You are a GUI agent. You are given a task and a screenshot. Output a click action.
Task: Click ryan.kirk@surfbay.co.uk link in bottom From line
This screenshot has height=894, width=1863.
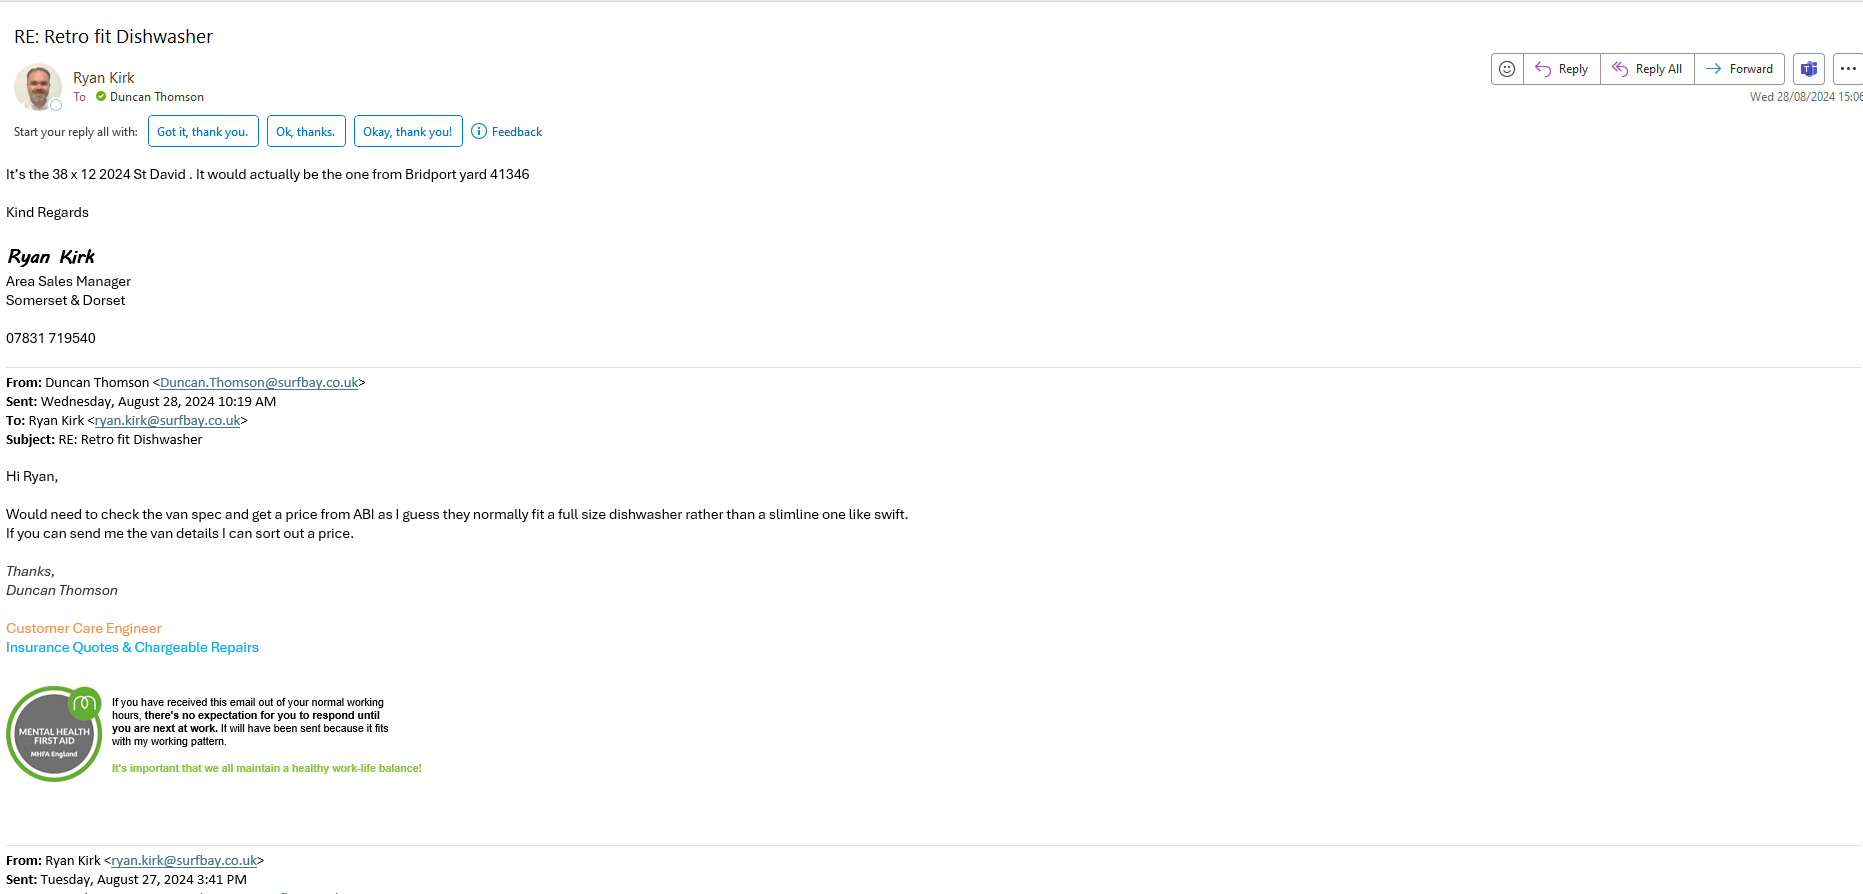[x=184, y=861]
